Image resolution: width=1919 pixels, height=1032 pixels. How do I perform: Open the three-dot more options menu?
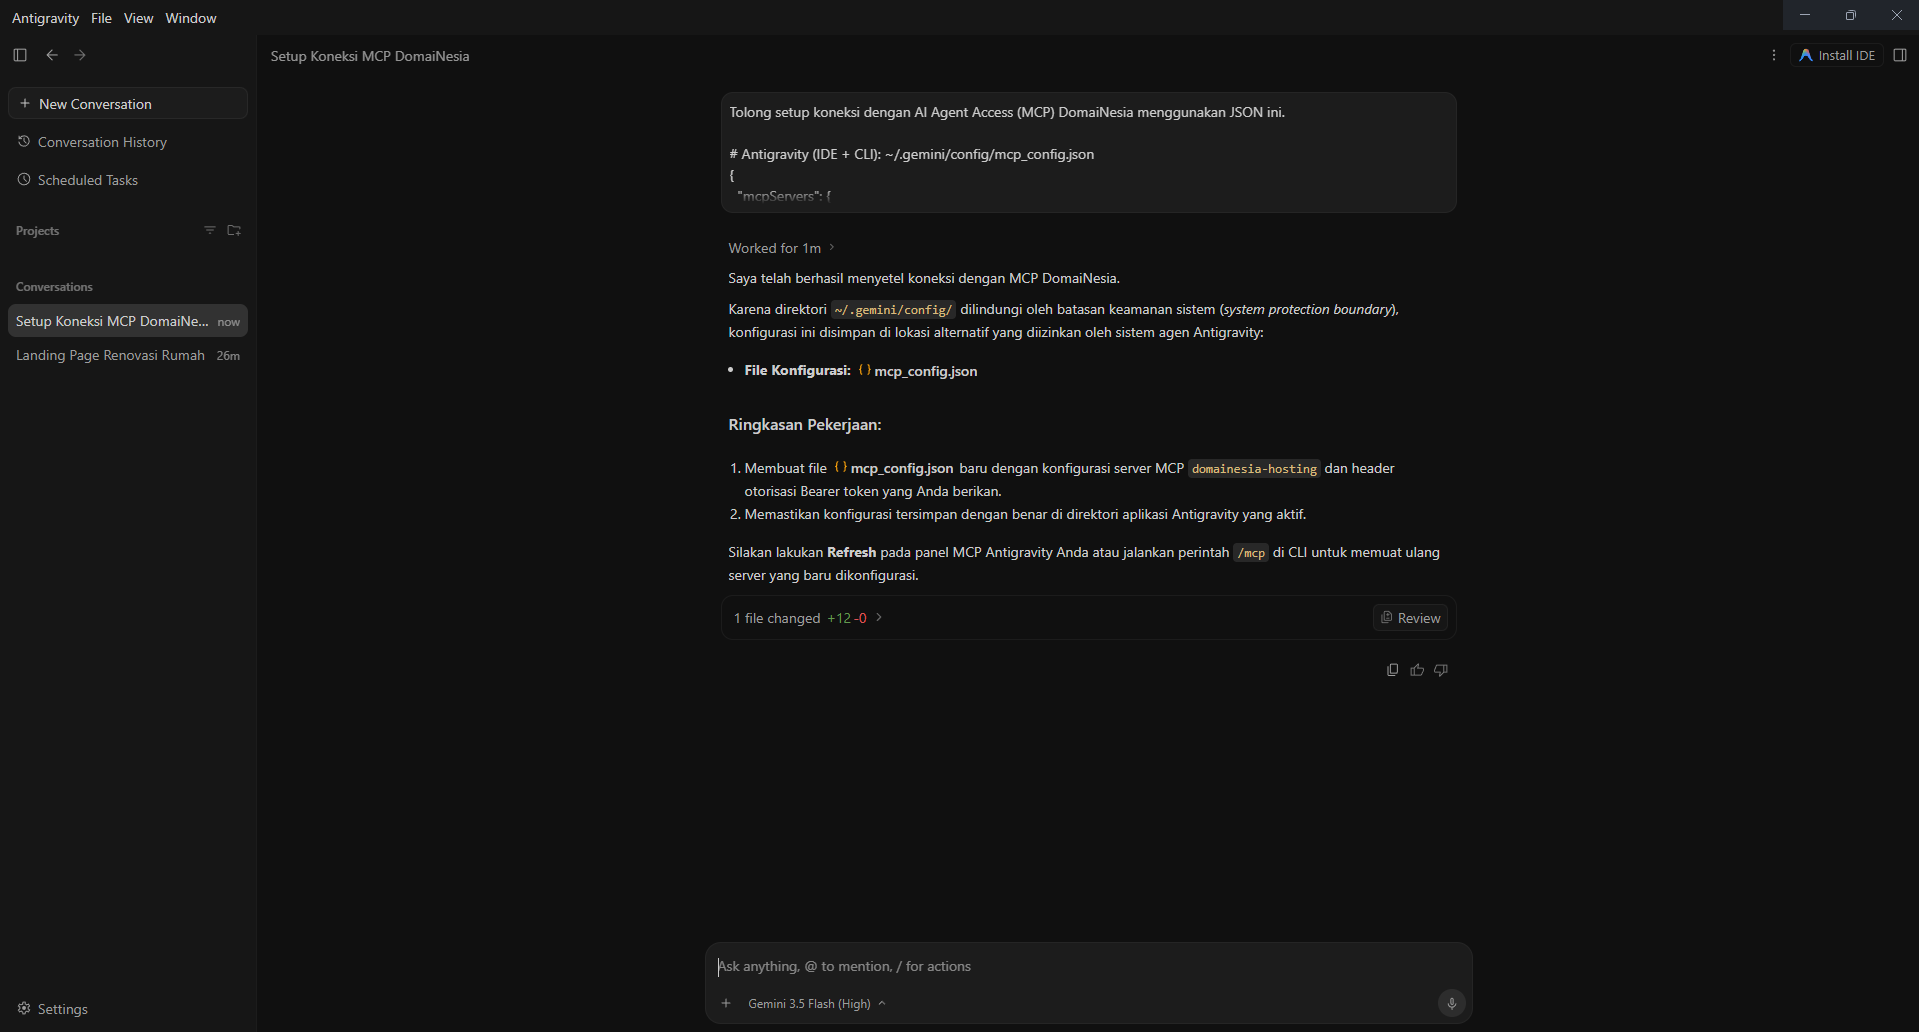click(1774, 55)
